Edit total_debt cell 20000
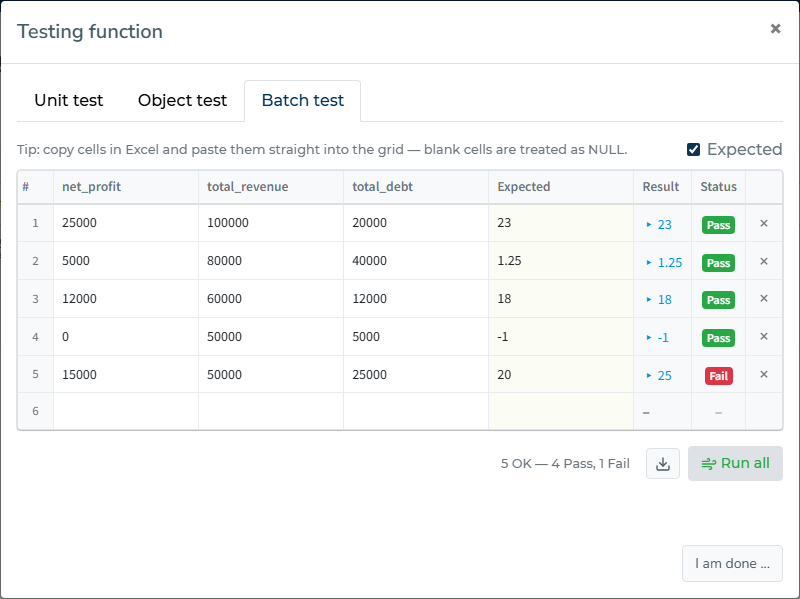 click(416, 223)
